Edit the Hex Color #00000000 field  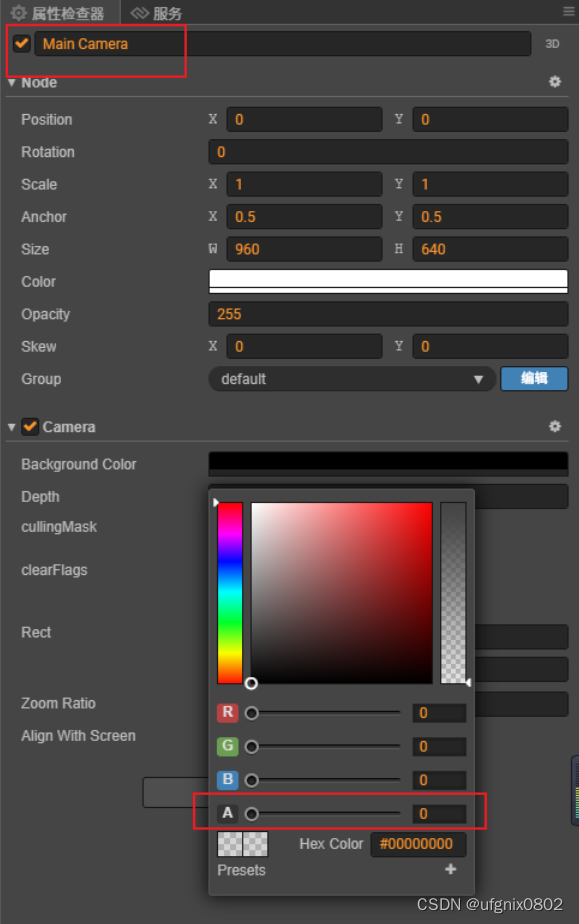[x=418, y=844]
